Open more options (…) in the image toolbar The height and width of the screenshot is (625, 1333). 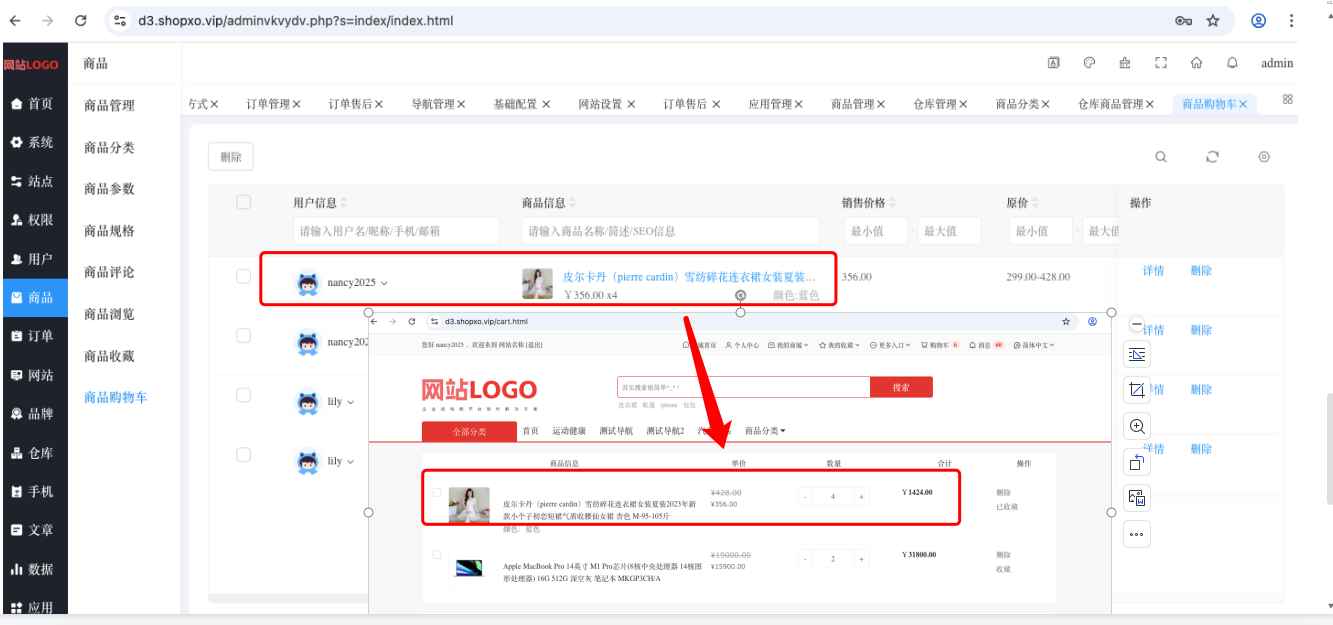1136,534
